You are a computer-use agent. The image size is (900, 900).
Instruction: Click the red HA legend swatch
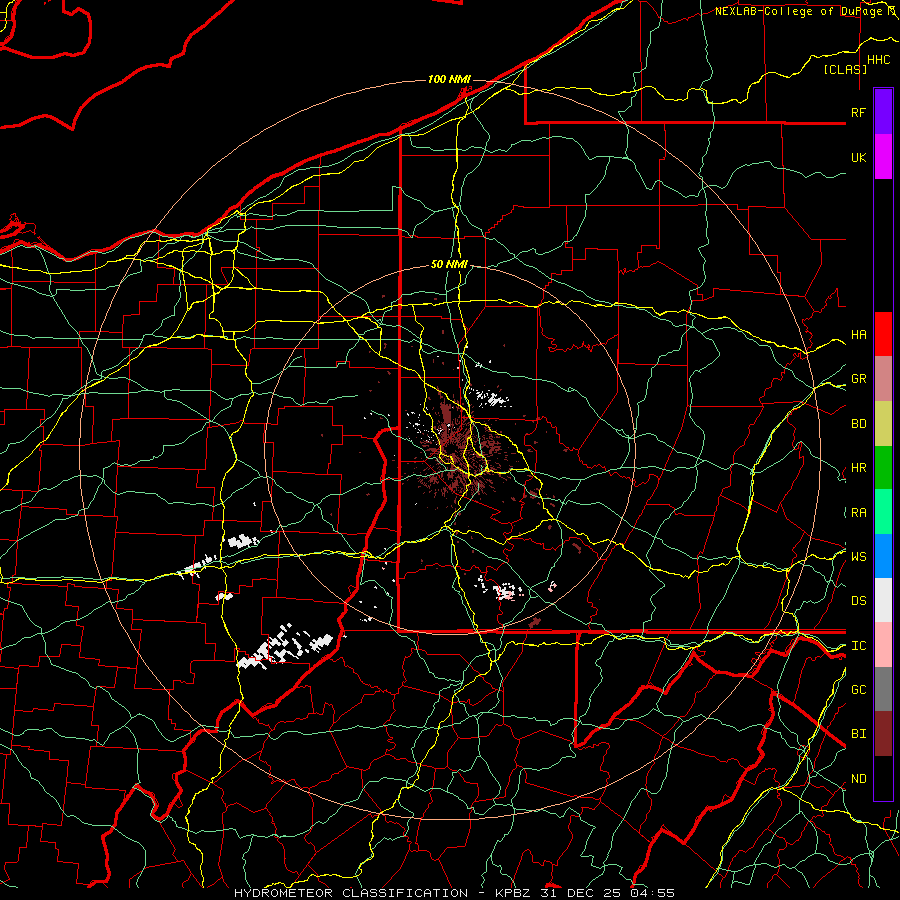(x=883, y=334)
